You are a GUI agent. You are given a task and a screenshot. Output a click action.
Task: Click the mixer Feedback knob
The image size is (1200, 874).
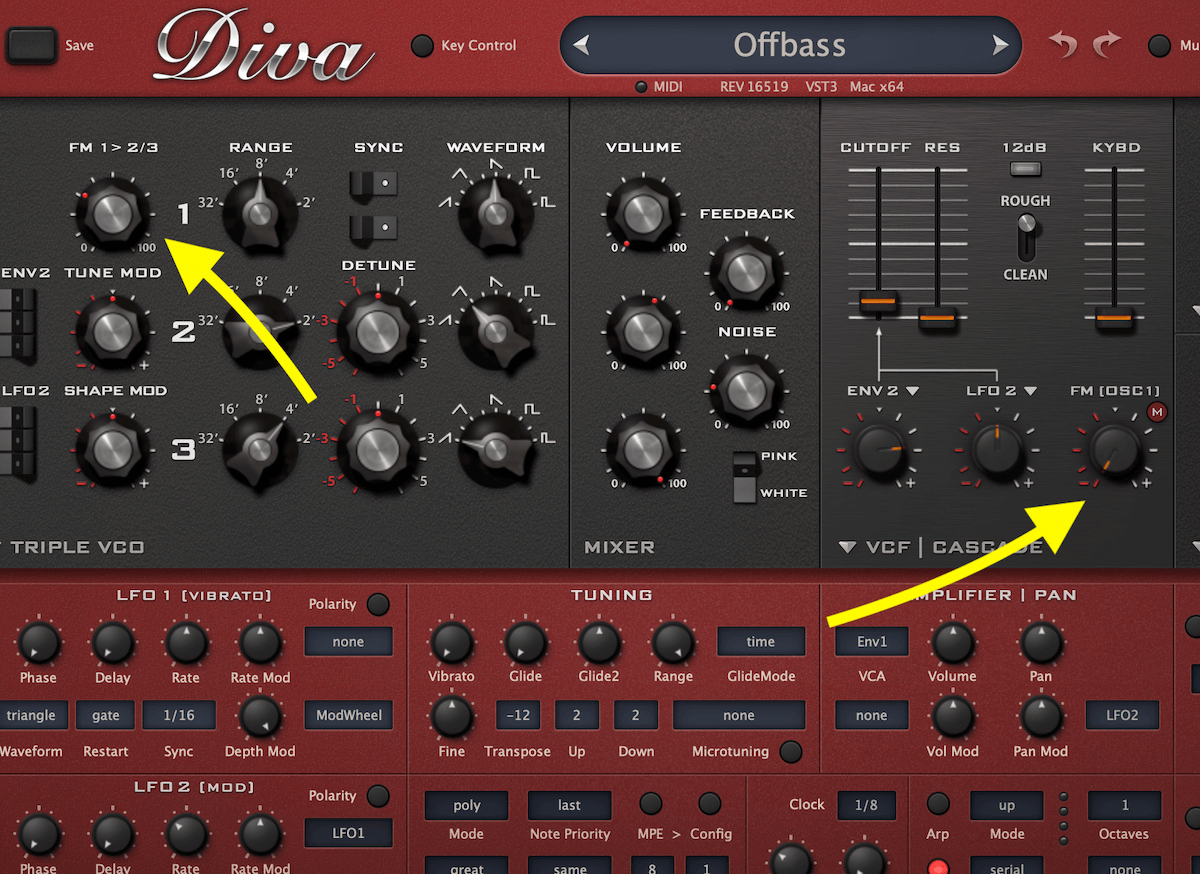[x=745, y=271]
